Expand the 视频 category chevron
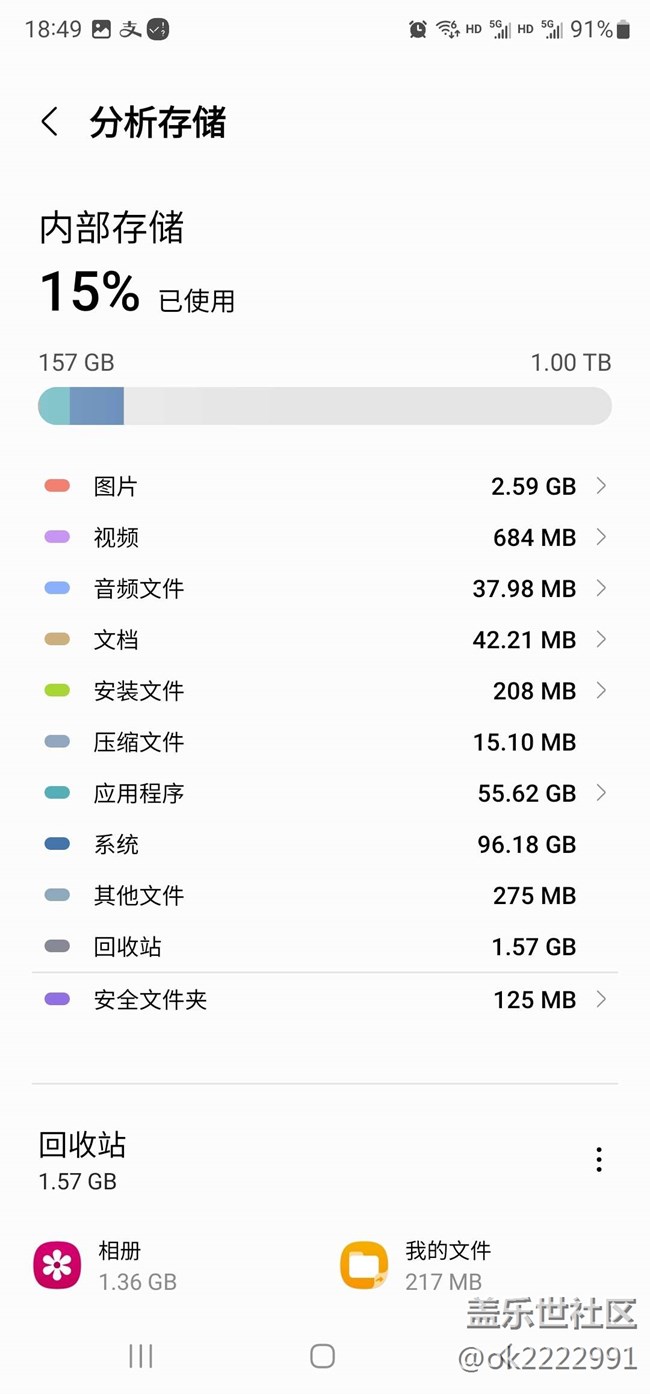The image size is (650, 1394). click(x=601, y=537)
